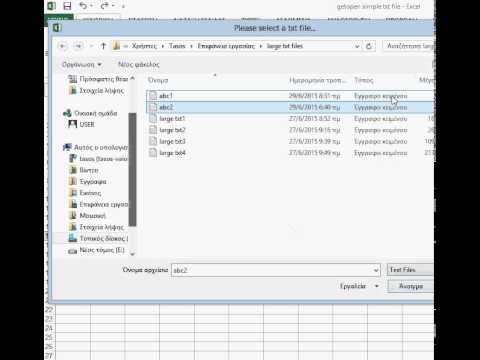
Task: Refresh the folder view
Action: [369, 46]
